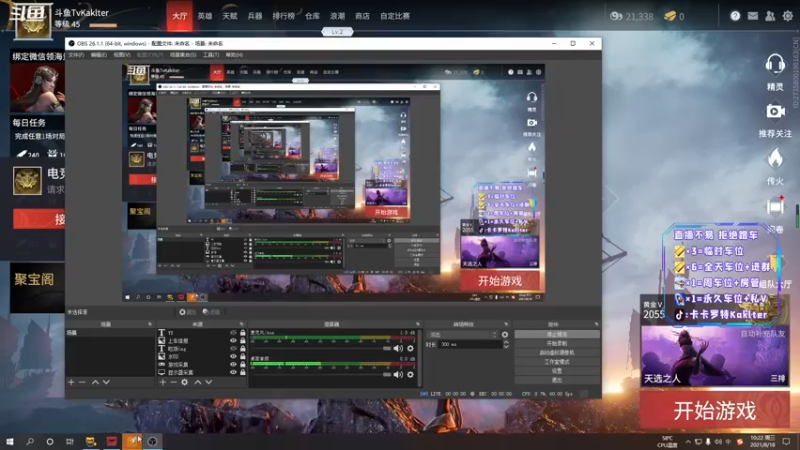
Task: Switch to the 英雄 tab in the game
Action: tap(205, 16)
